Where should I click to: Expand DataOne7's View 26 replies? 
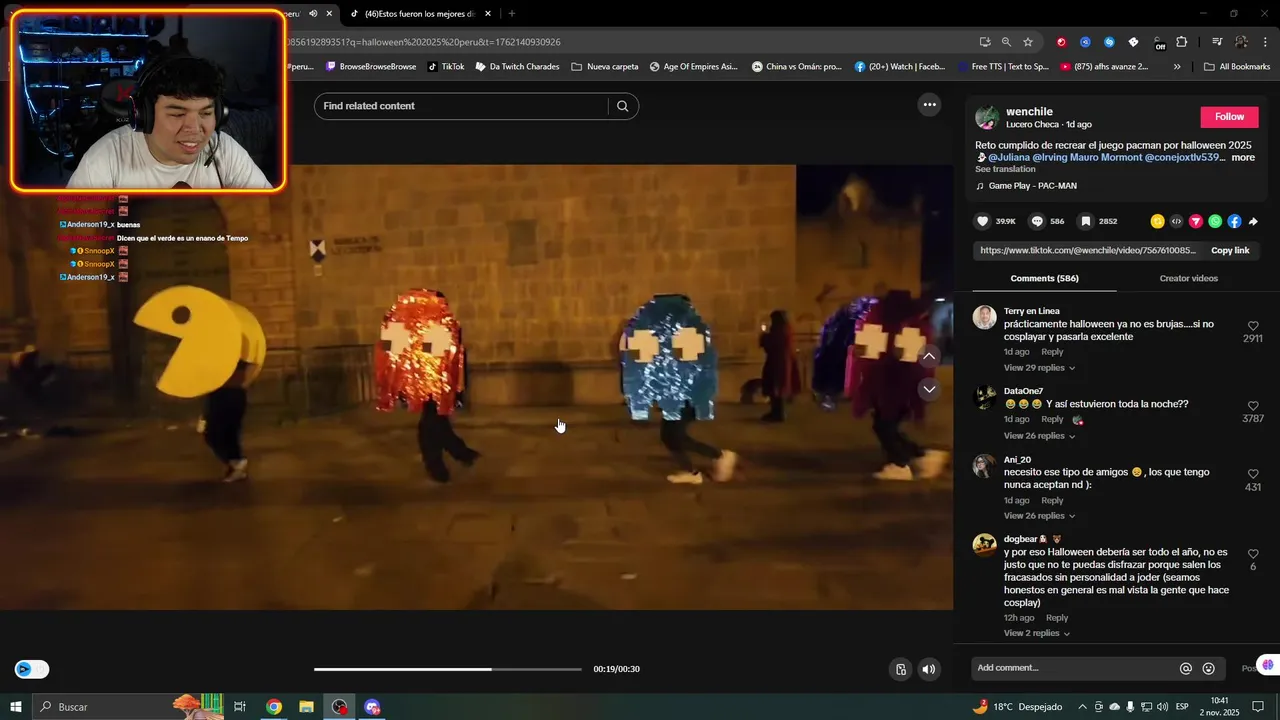[1040, 436]
